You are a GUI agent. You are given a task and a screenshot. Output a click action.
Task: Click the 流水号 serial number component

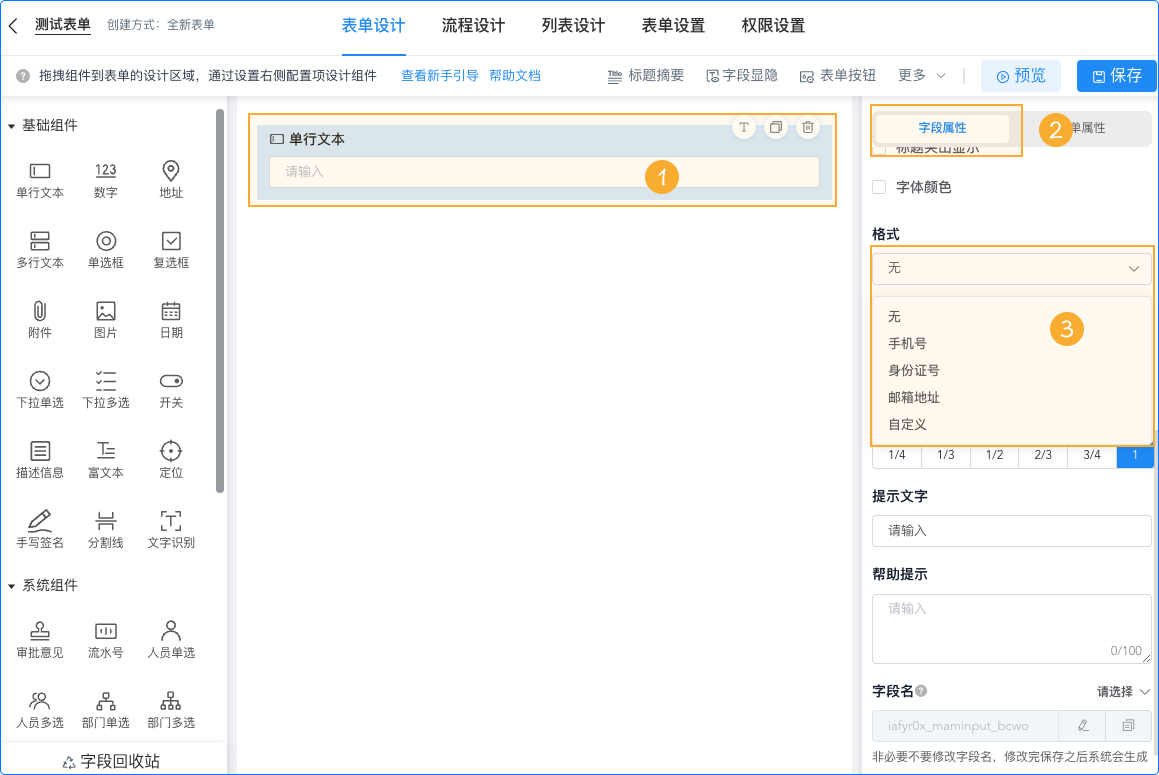[x=105, y=639]
